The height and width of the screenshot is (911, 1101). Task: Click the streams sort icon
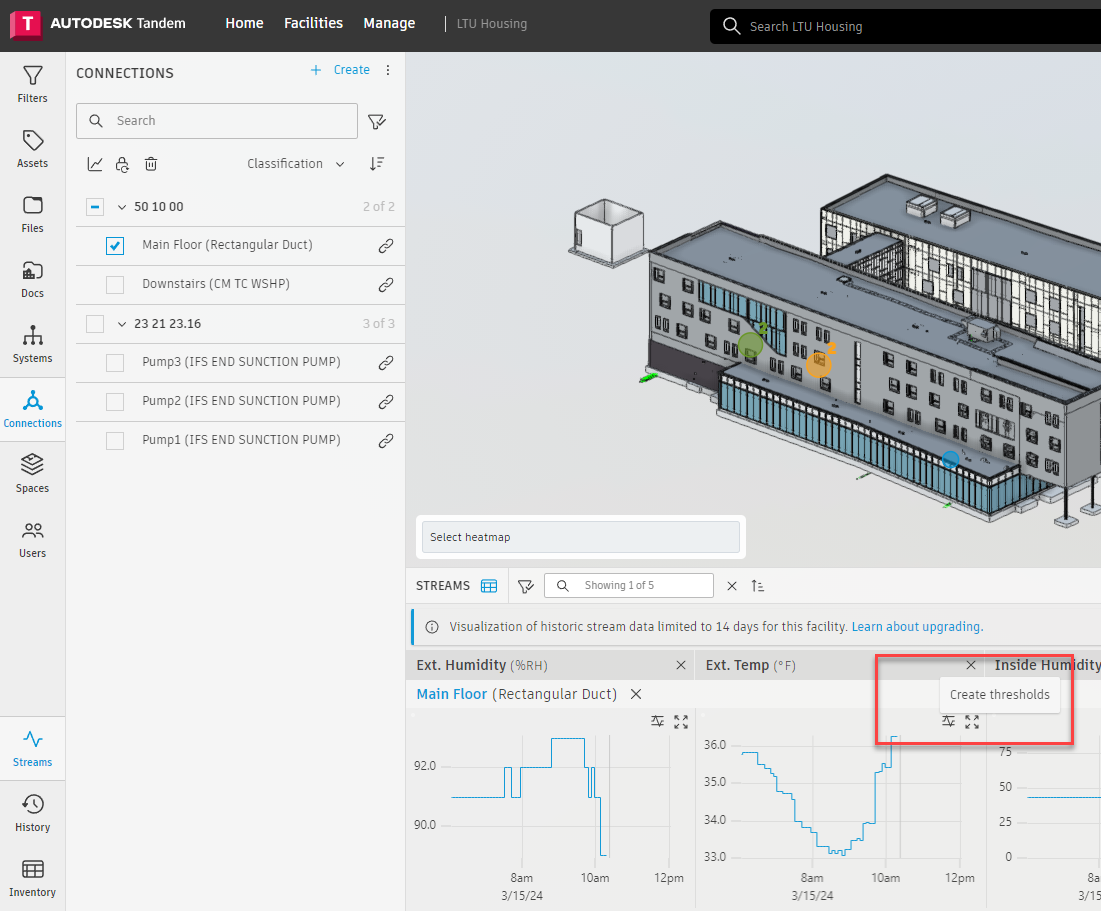(x=758, y=586)
